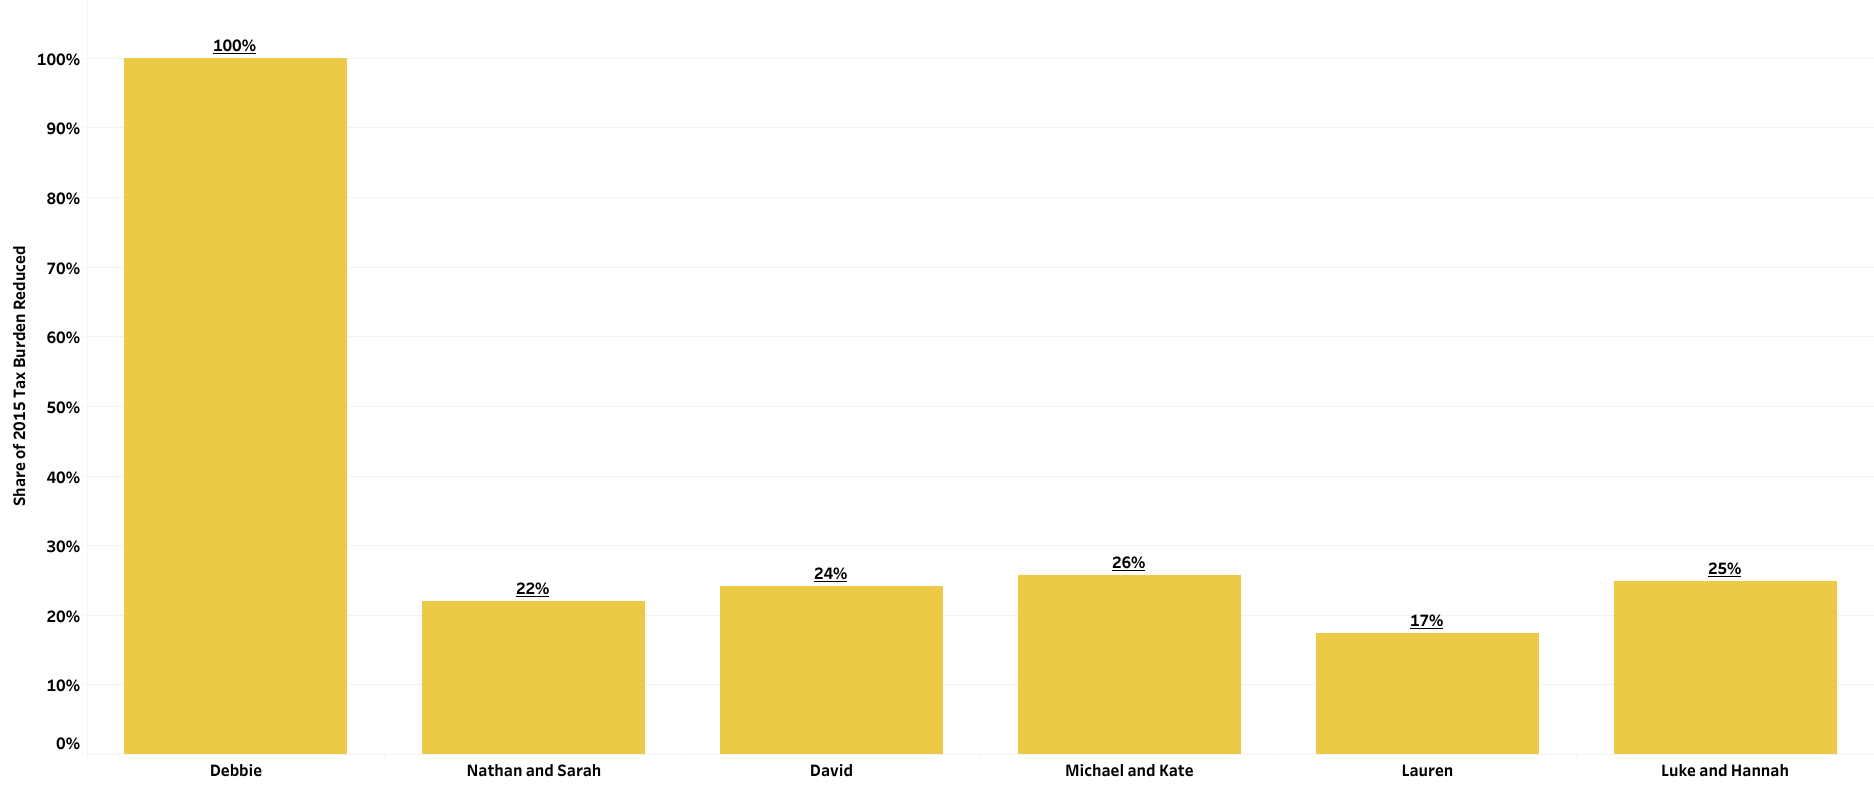1874x794 pixels.
Task: Click the Debbie x-axis label
Action: pos(236,771)
